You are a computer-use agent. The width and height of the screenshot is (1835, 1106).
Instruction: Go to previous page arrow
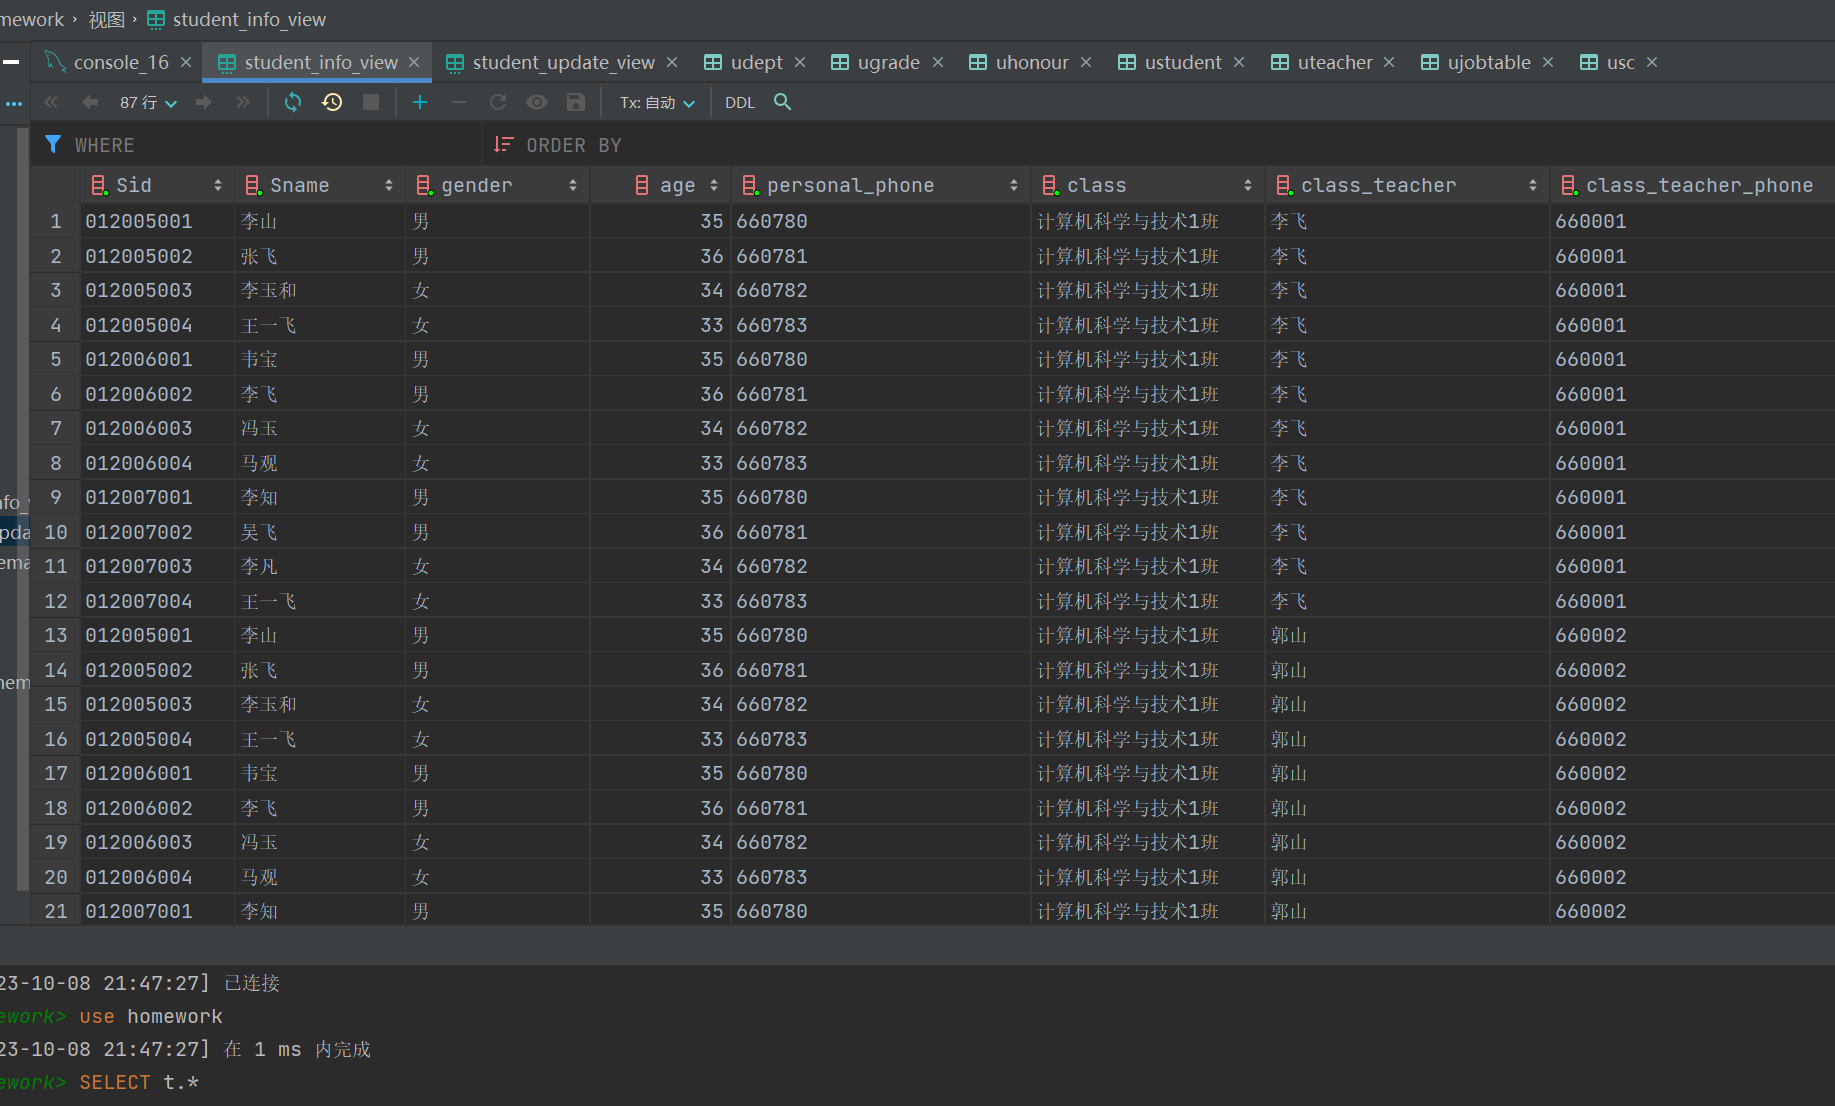click(x=90, y=102)
